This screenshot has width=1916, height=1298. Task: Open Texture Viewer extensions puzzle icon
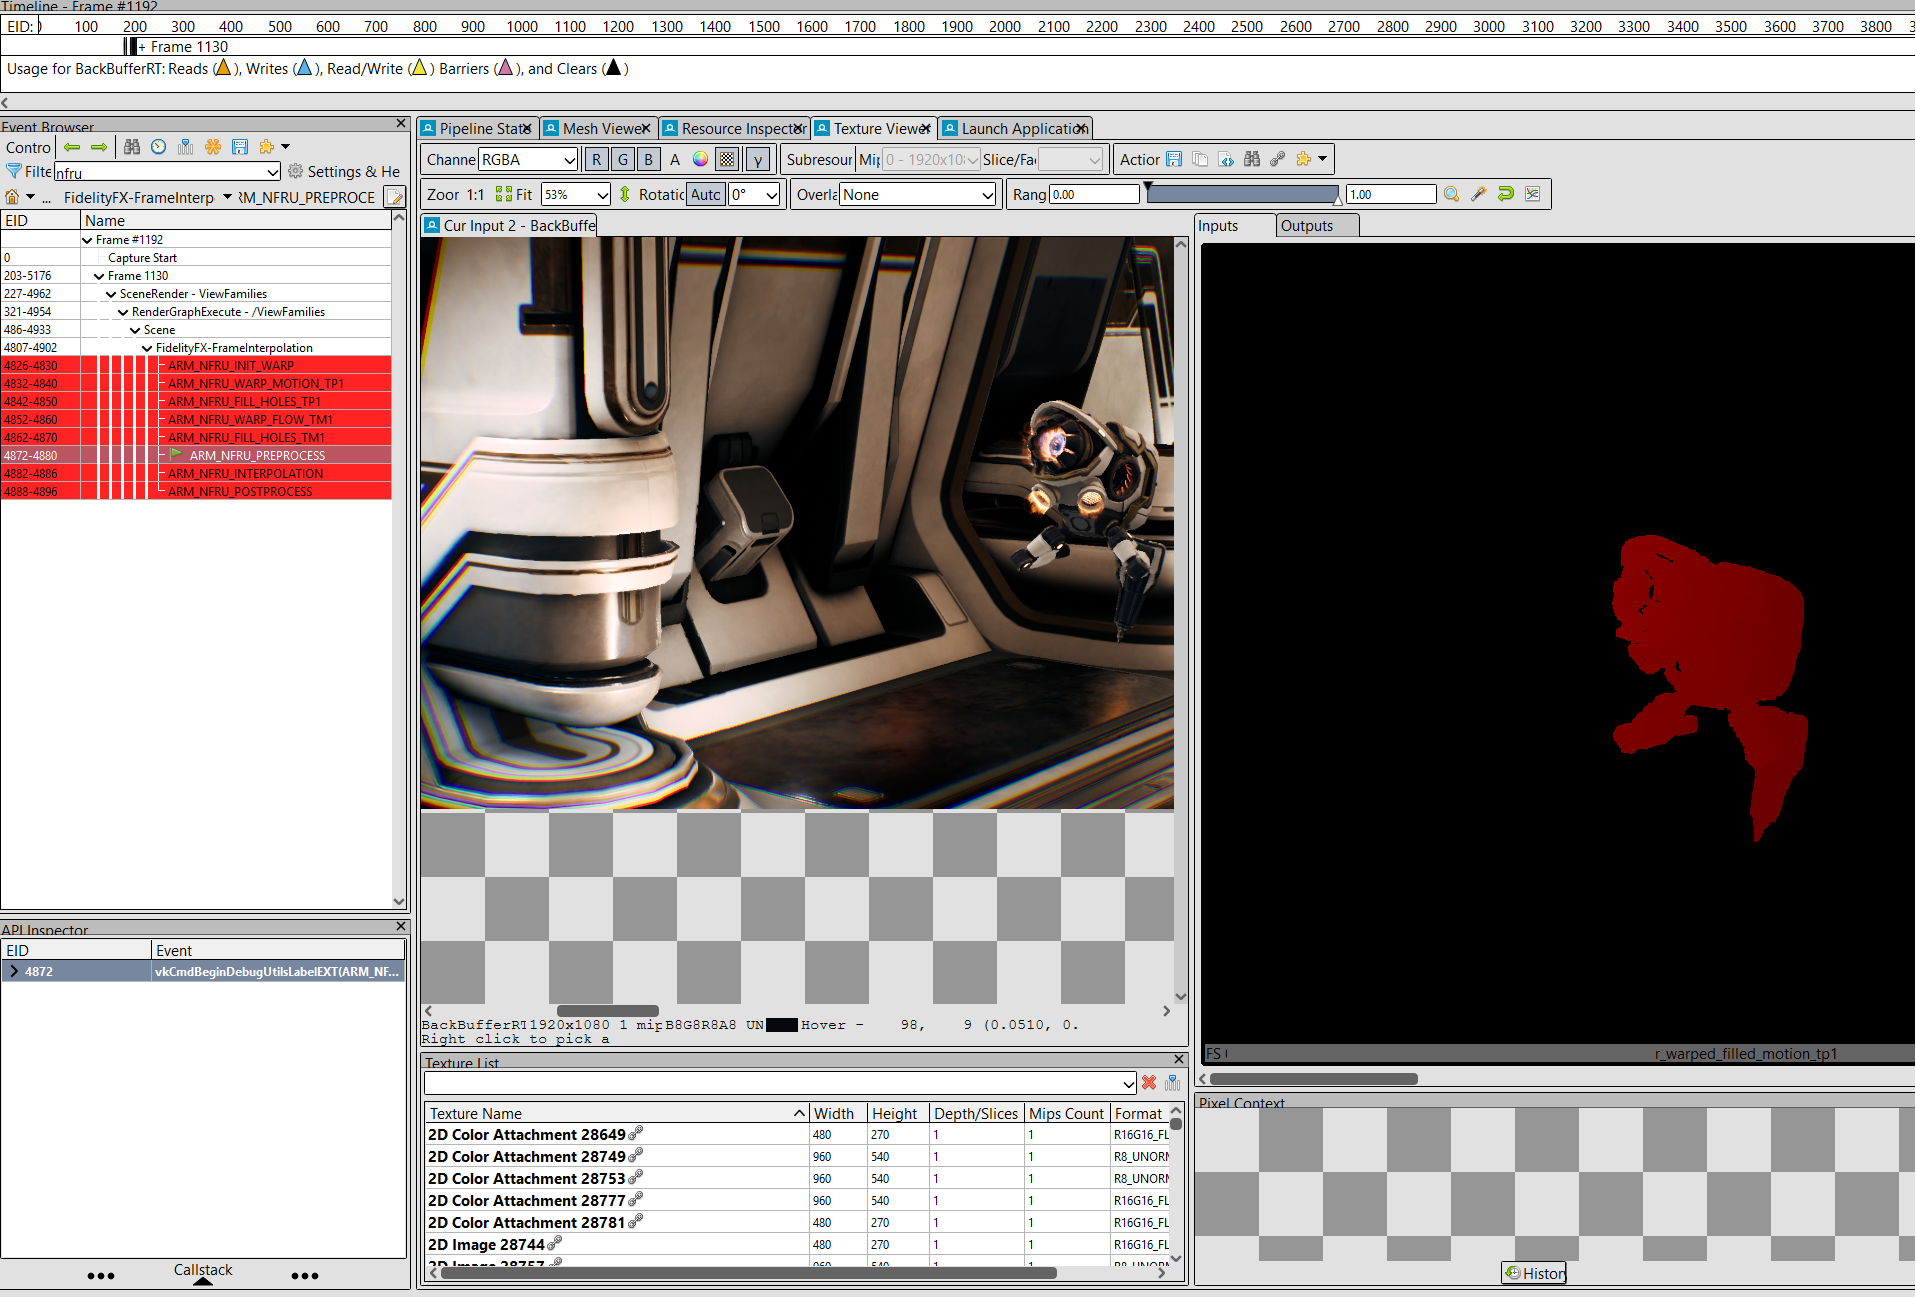1304,159
